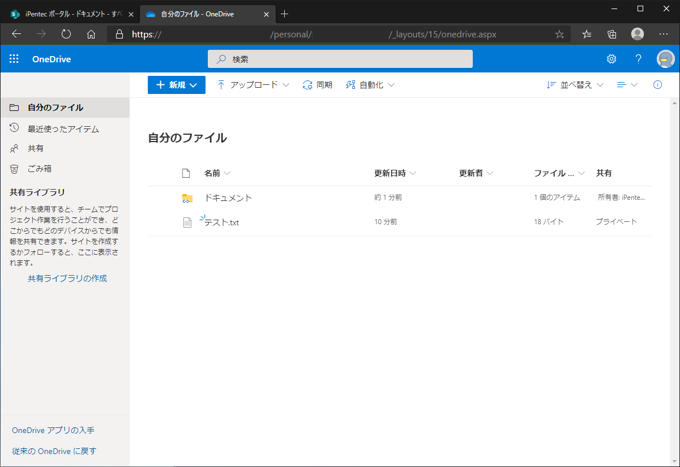
Task: Click the テスト.txt file icon
Action: [x=187, y=222]
